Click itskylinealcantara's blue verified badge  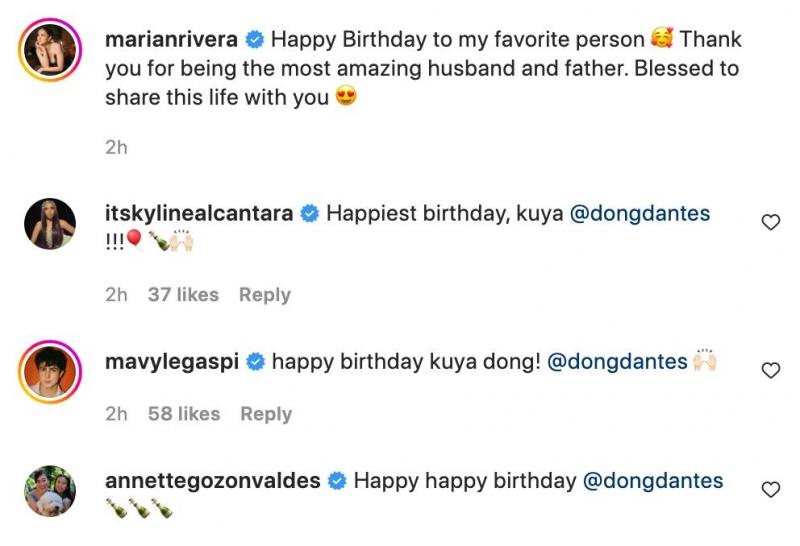[x=310, y=213]
